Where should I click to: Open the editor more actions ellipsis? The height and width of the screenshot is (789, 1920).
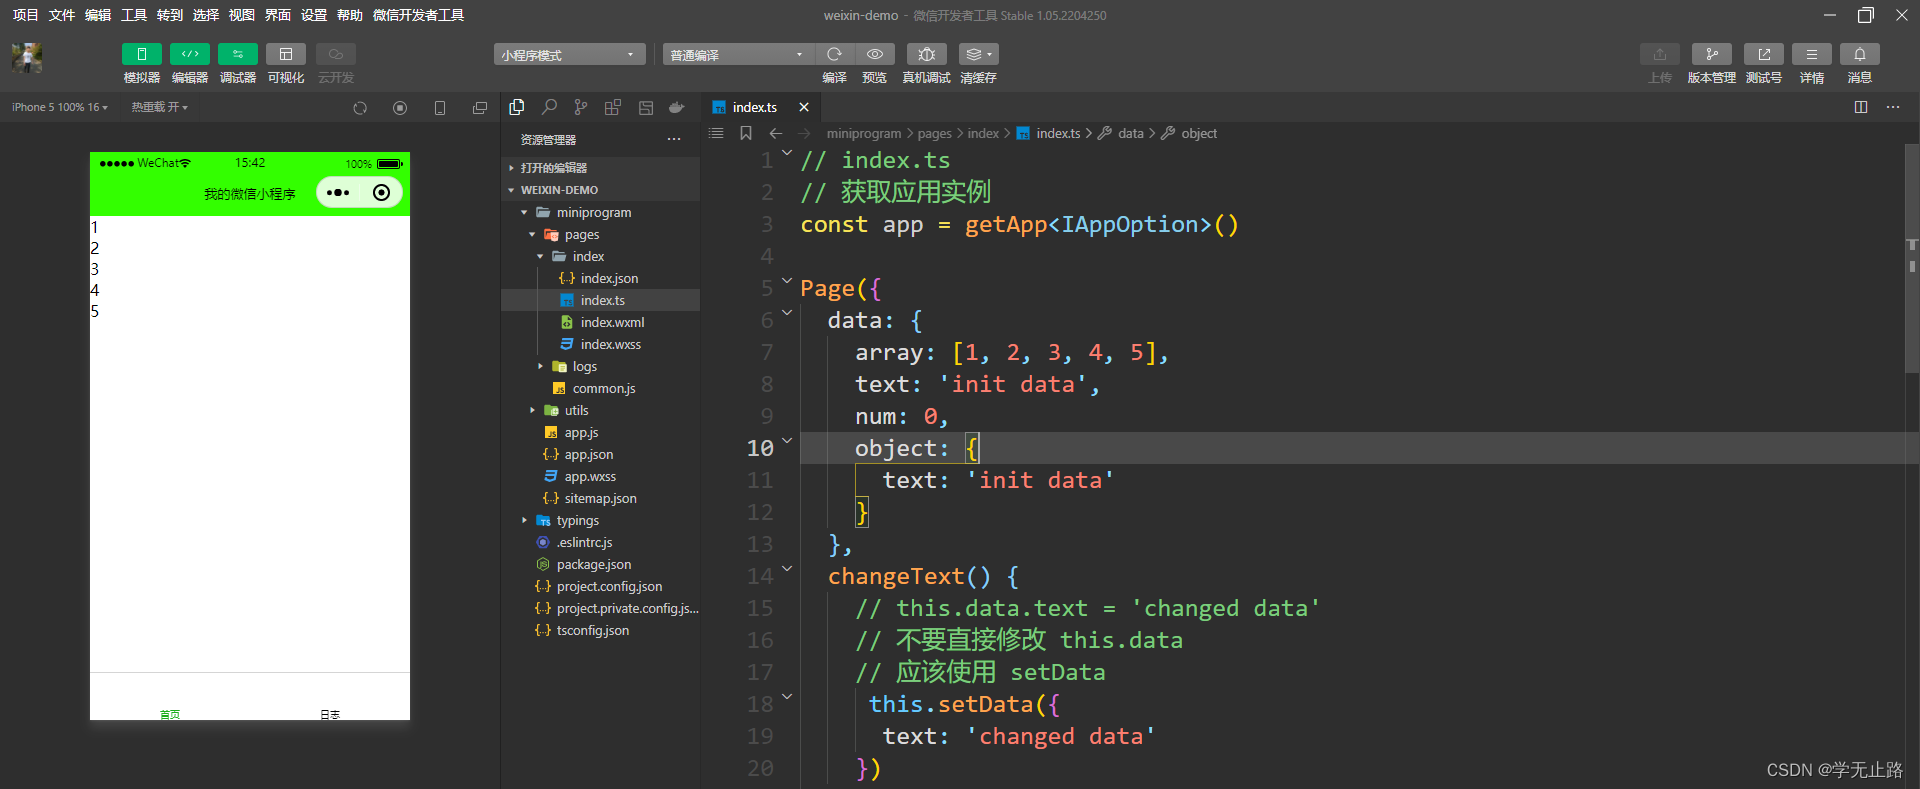tap(1893, 107)
